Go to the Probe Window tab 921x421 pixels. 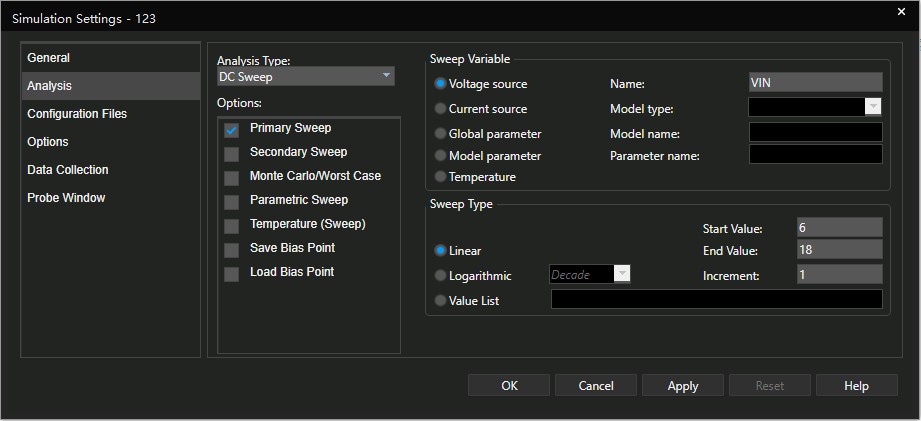point(110,198)
